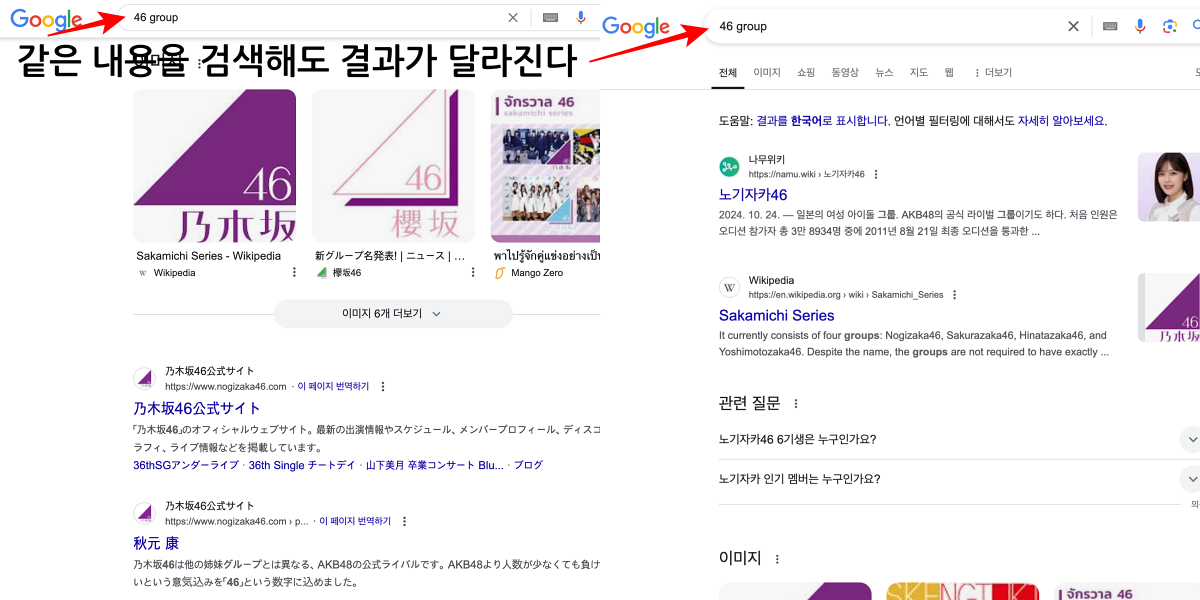Switch to the 이미지 tab
Viewport: 1200px width, 600px height.
[767, 72]
